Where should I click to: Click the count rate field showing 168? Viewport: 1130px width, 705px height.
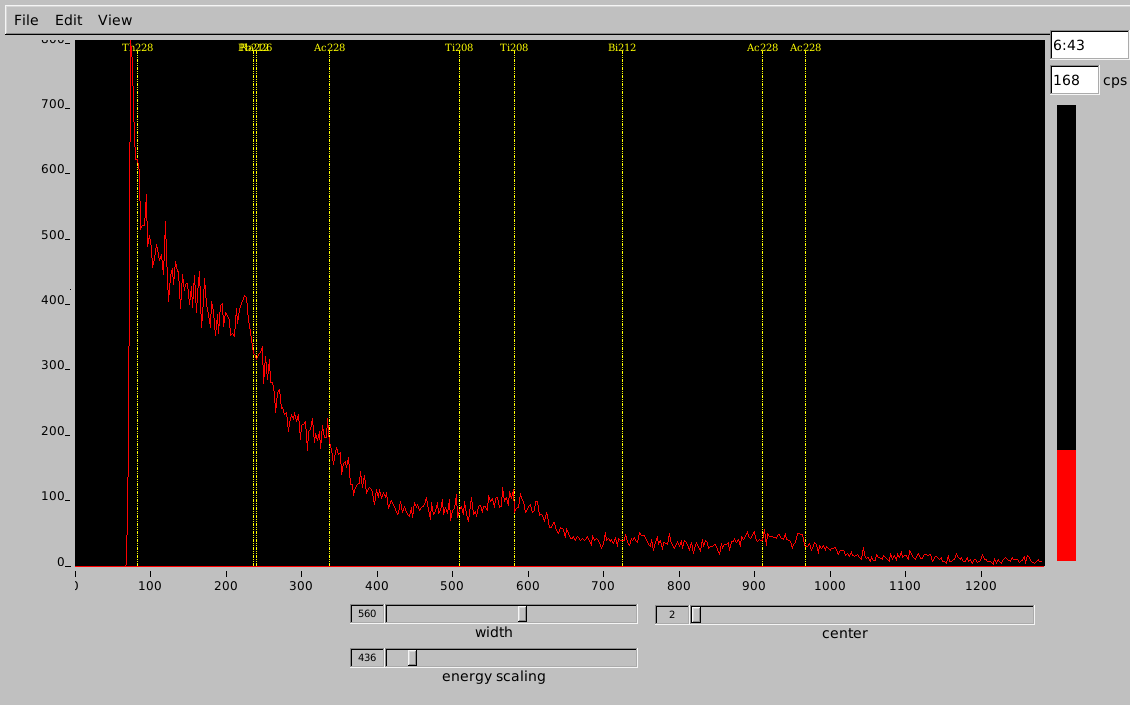1073,80
